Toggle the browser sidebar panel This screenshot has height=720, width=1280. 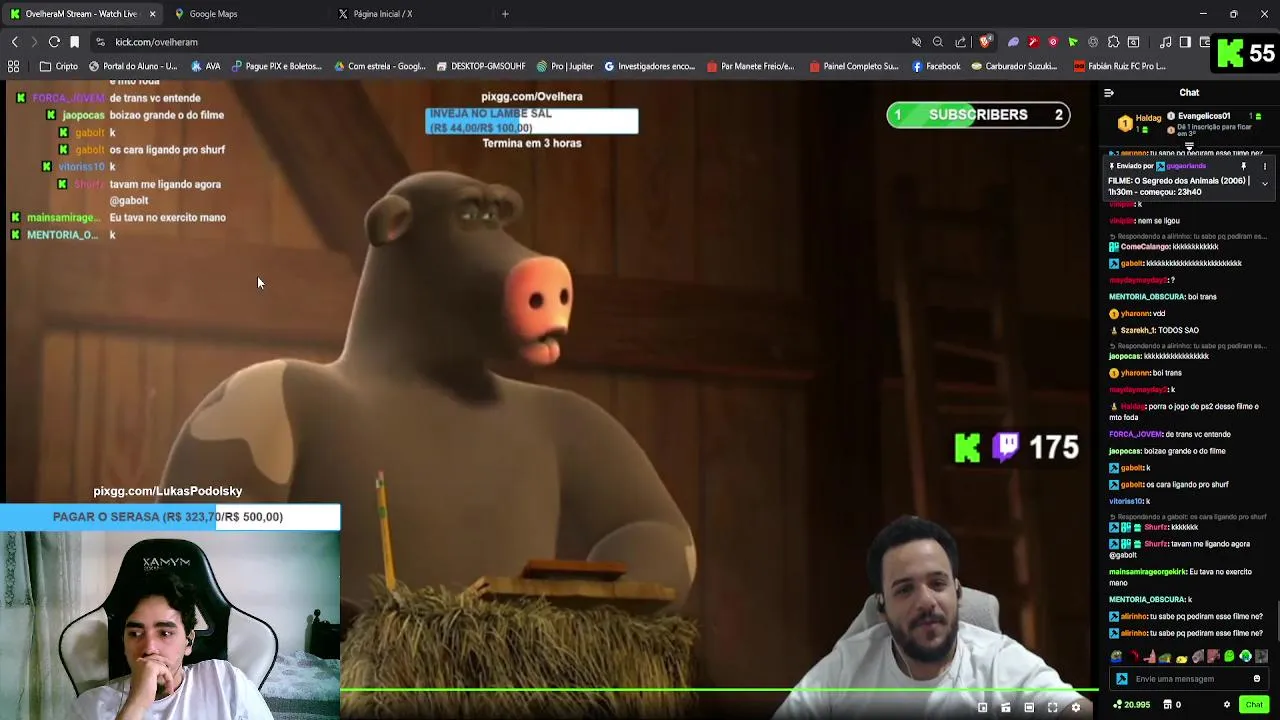pyautogui.click(x=1185, y=42)
